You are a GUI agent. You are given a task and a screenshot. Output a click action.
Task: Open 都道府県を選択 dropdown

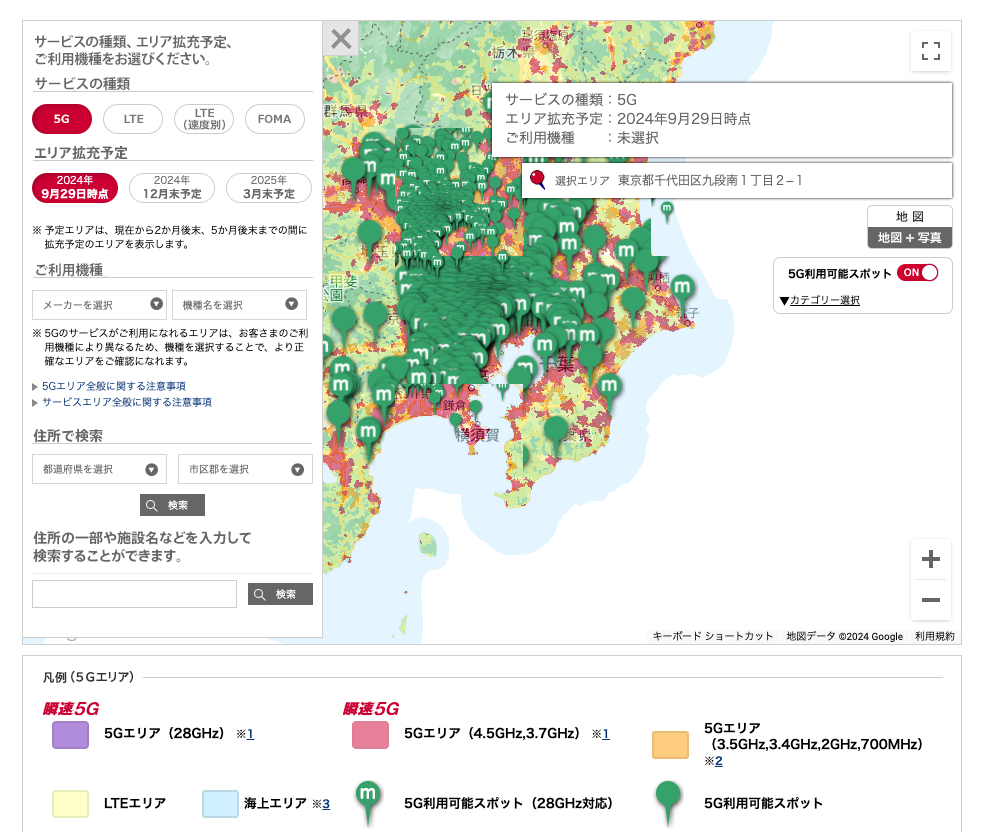click(x=99, y=469)
